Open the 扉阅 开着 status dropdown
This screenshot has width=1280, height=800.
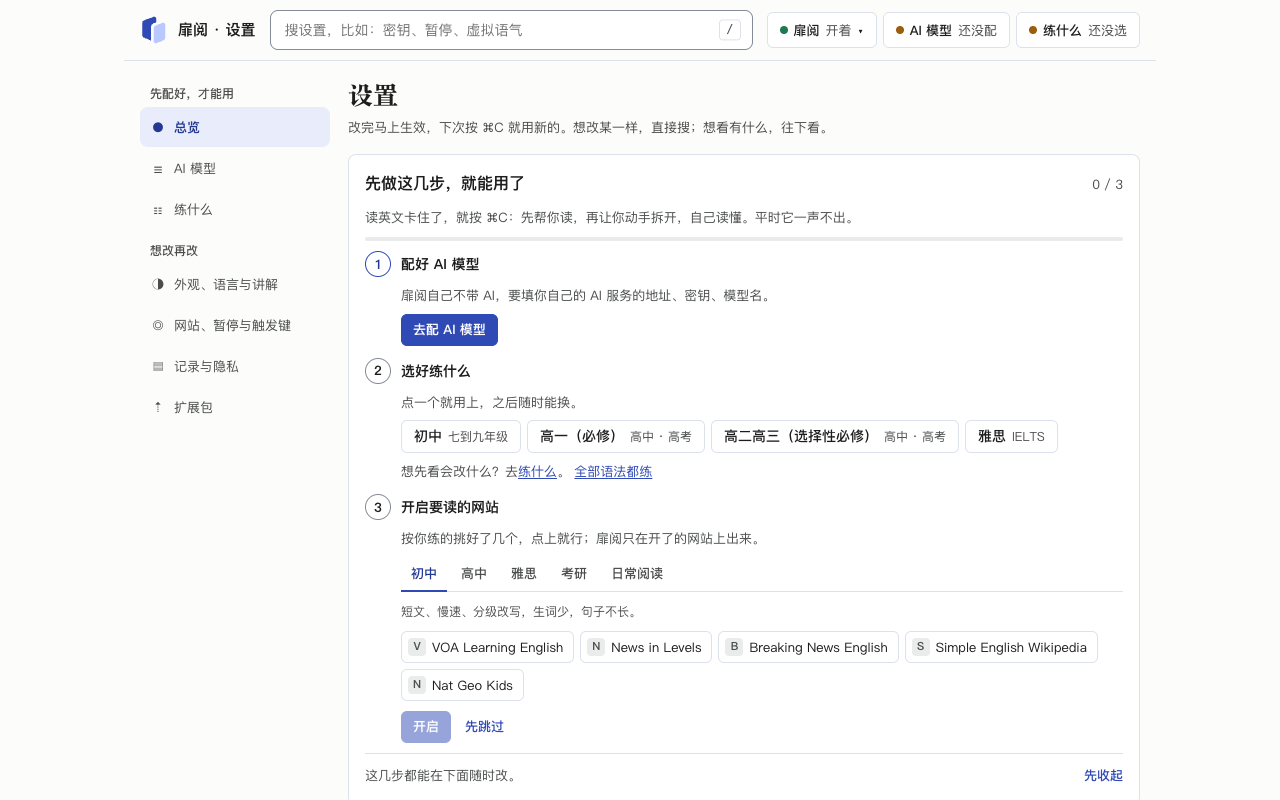[x=822, y=30]
